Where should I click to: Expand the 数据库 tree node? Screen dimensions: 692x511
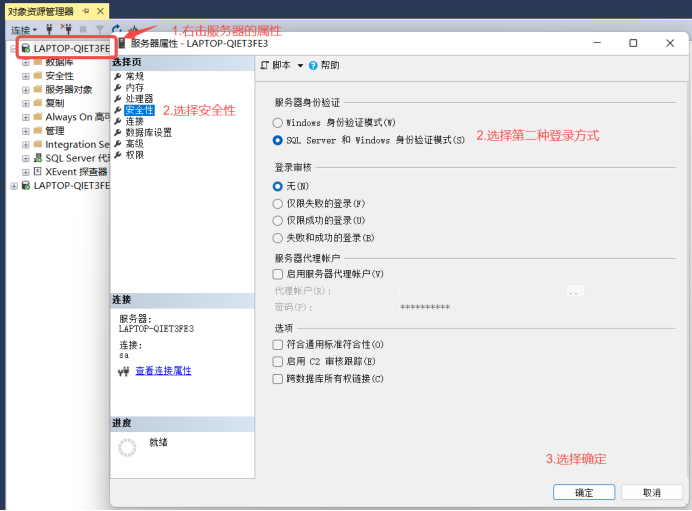pos(26,62)
